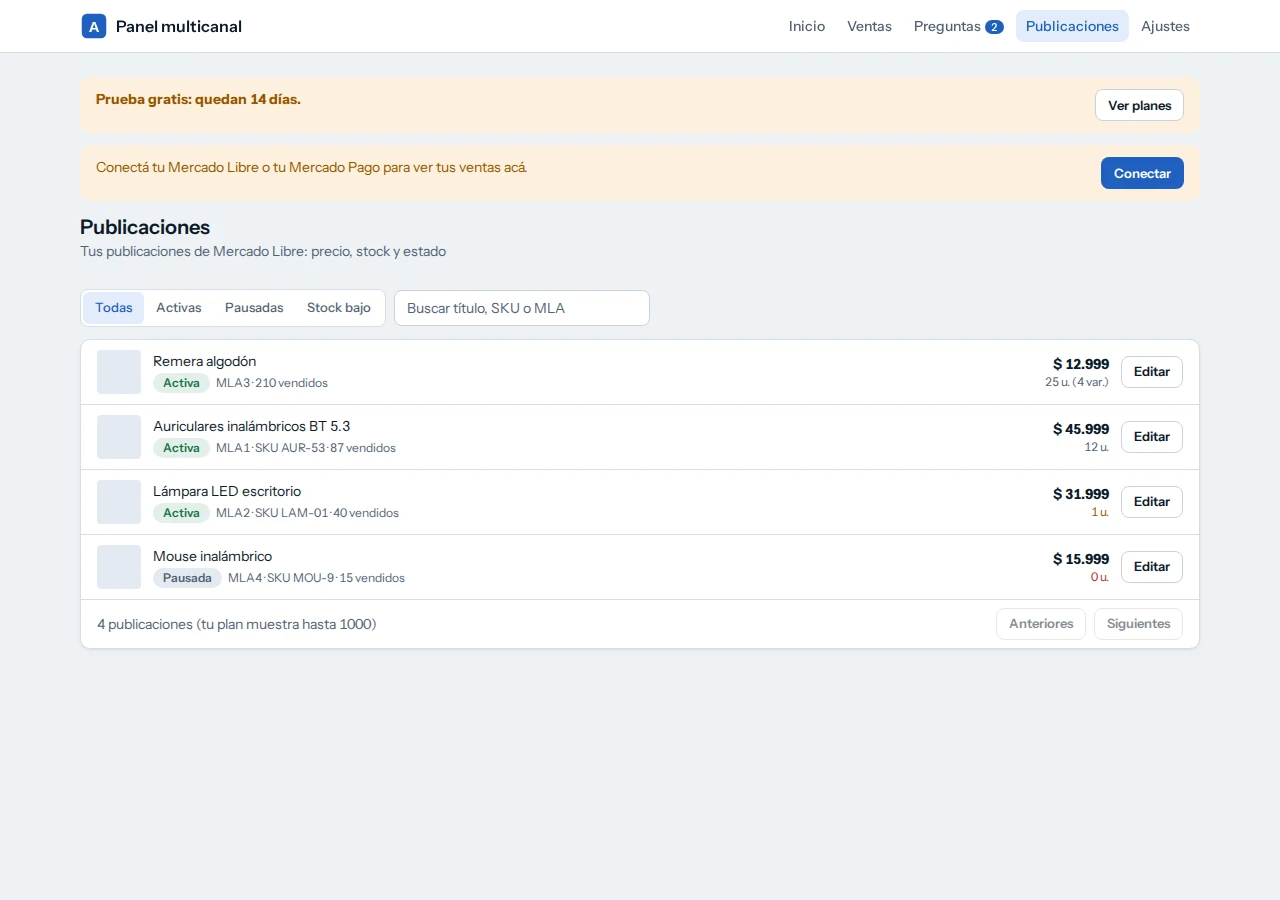Viewport: 1280px width, 900px height.
Task: Click the Remera algodón title
Action: pyautogui.click(x=205, y=361)
